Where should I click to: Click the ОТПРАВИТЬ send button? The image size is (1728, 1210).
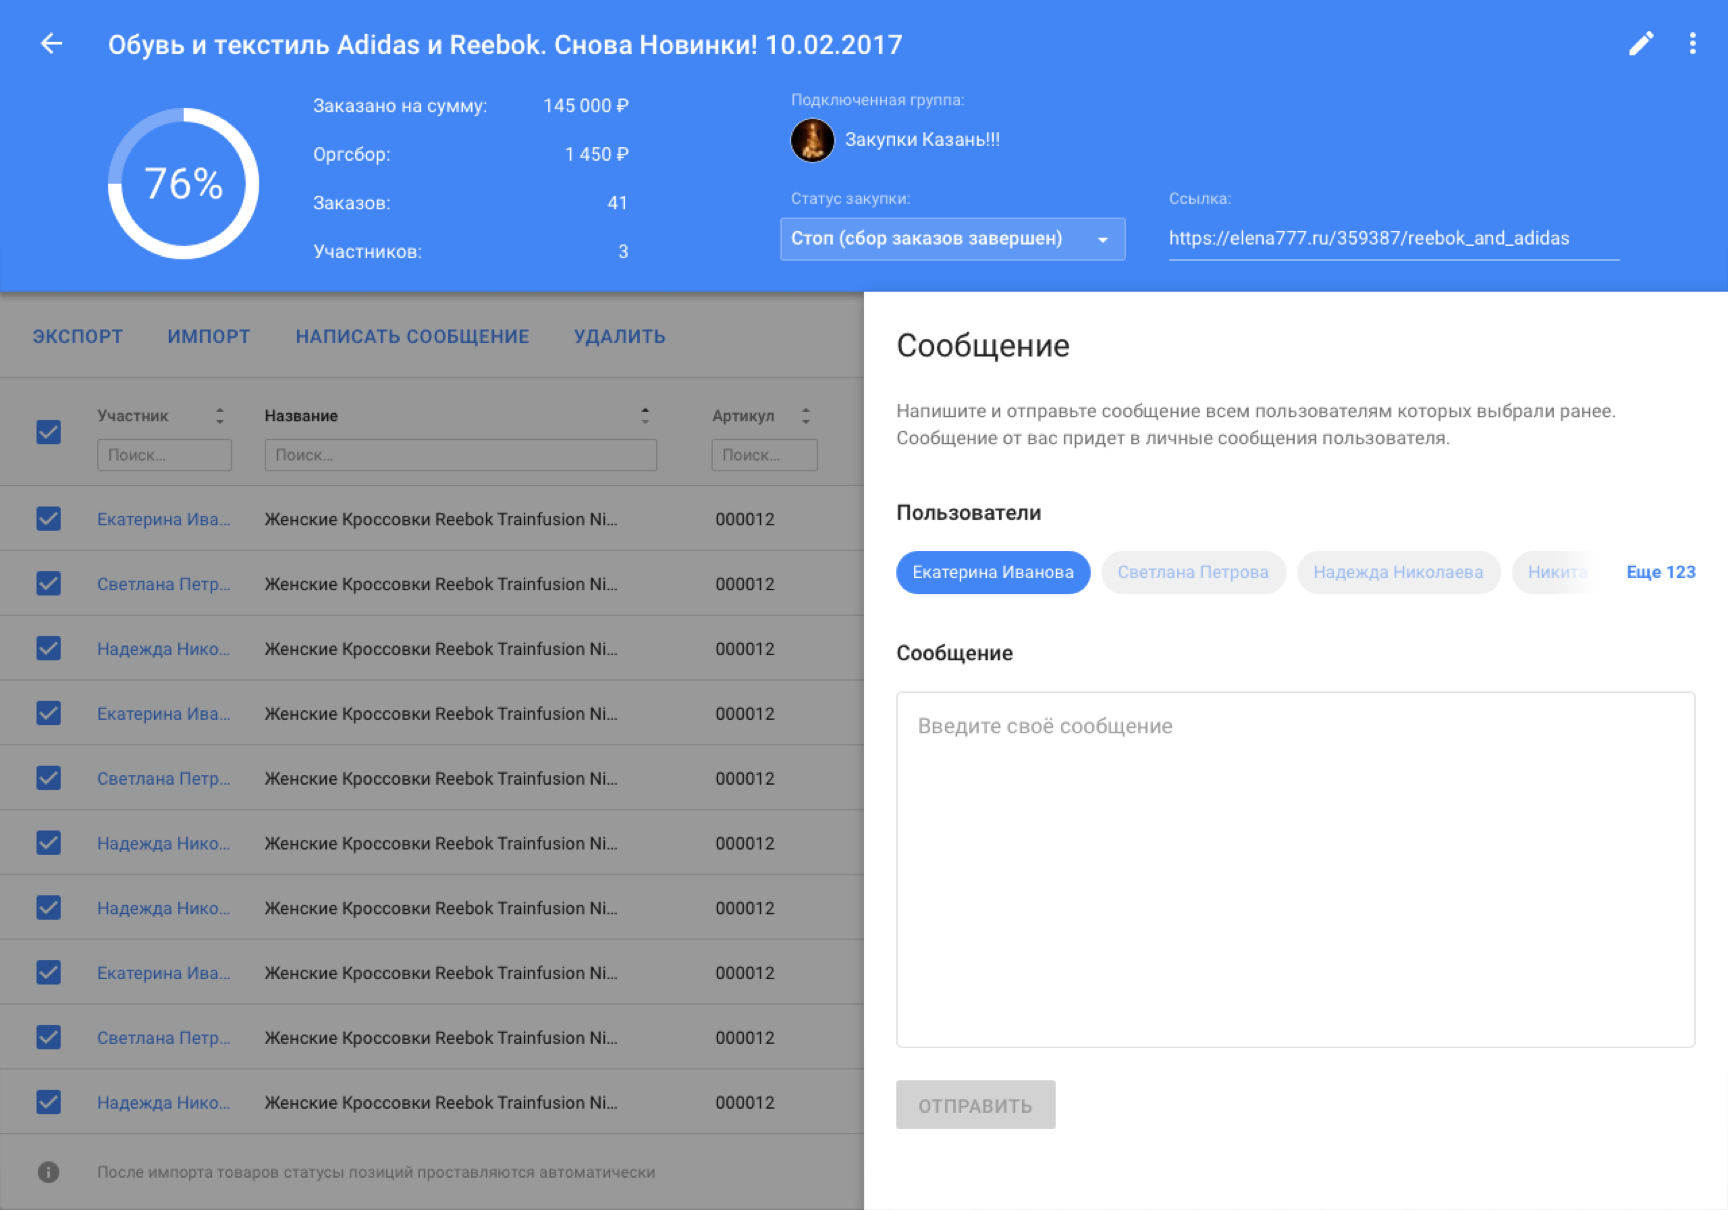[x=975, y=1105]
